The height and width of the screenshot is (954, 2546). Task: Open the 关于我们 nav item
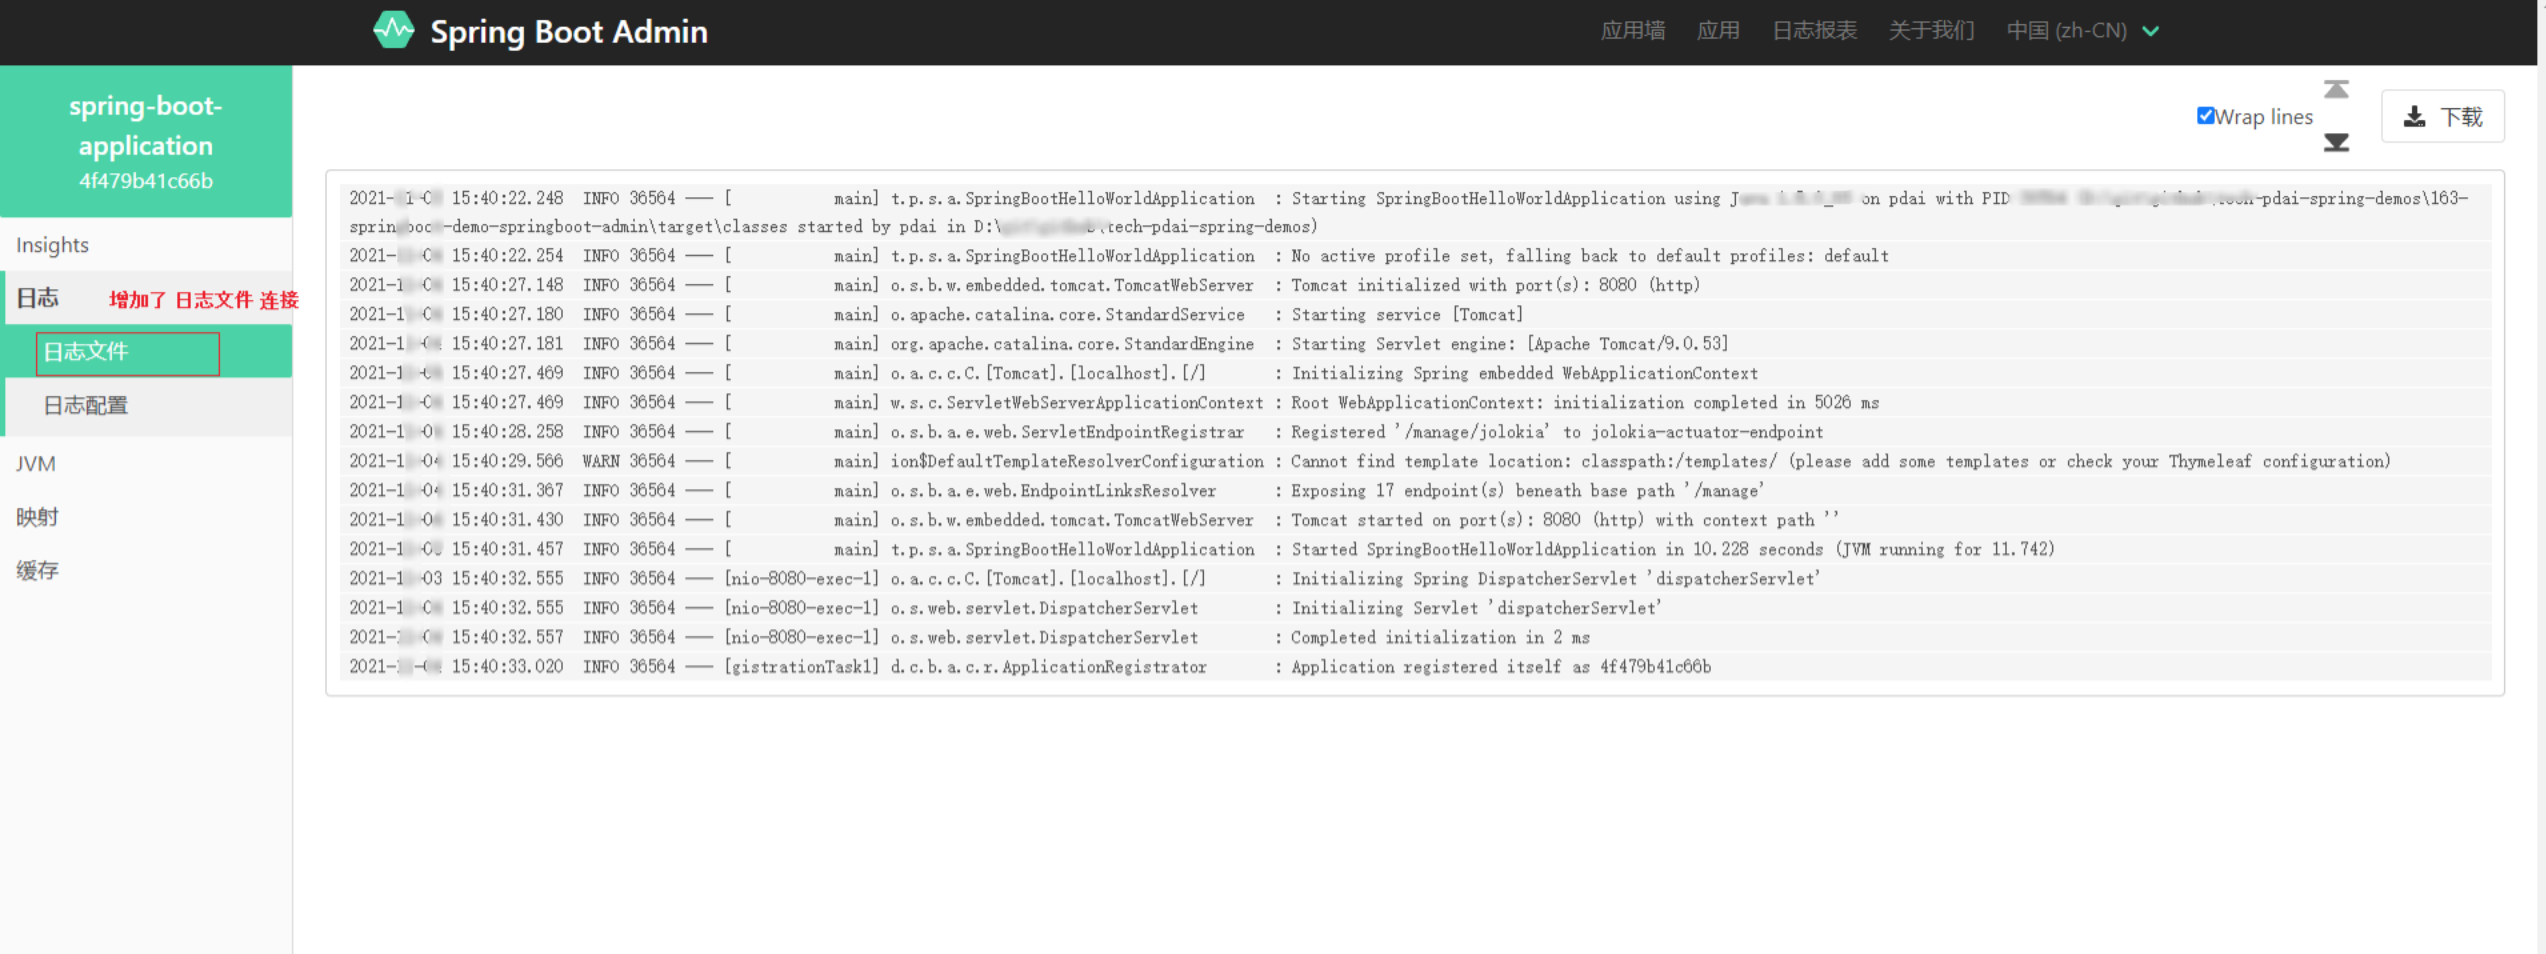coord(1931,31)
